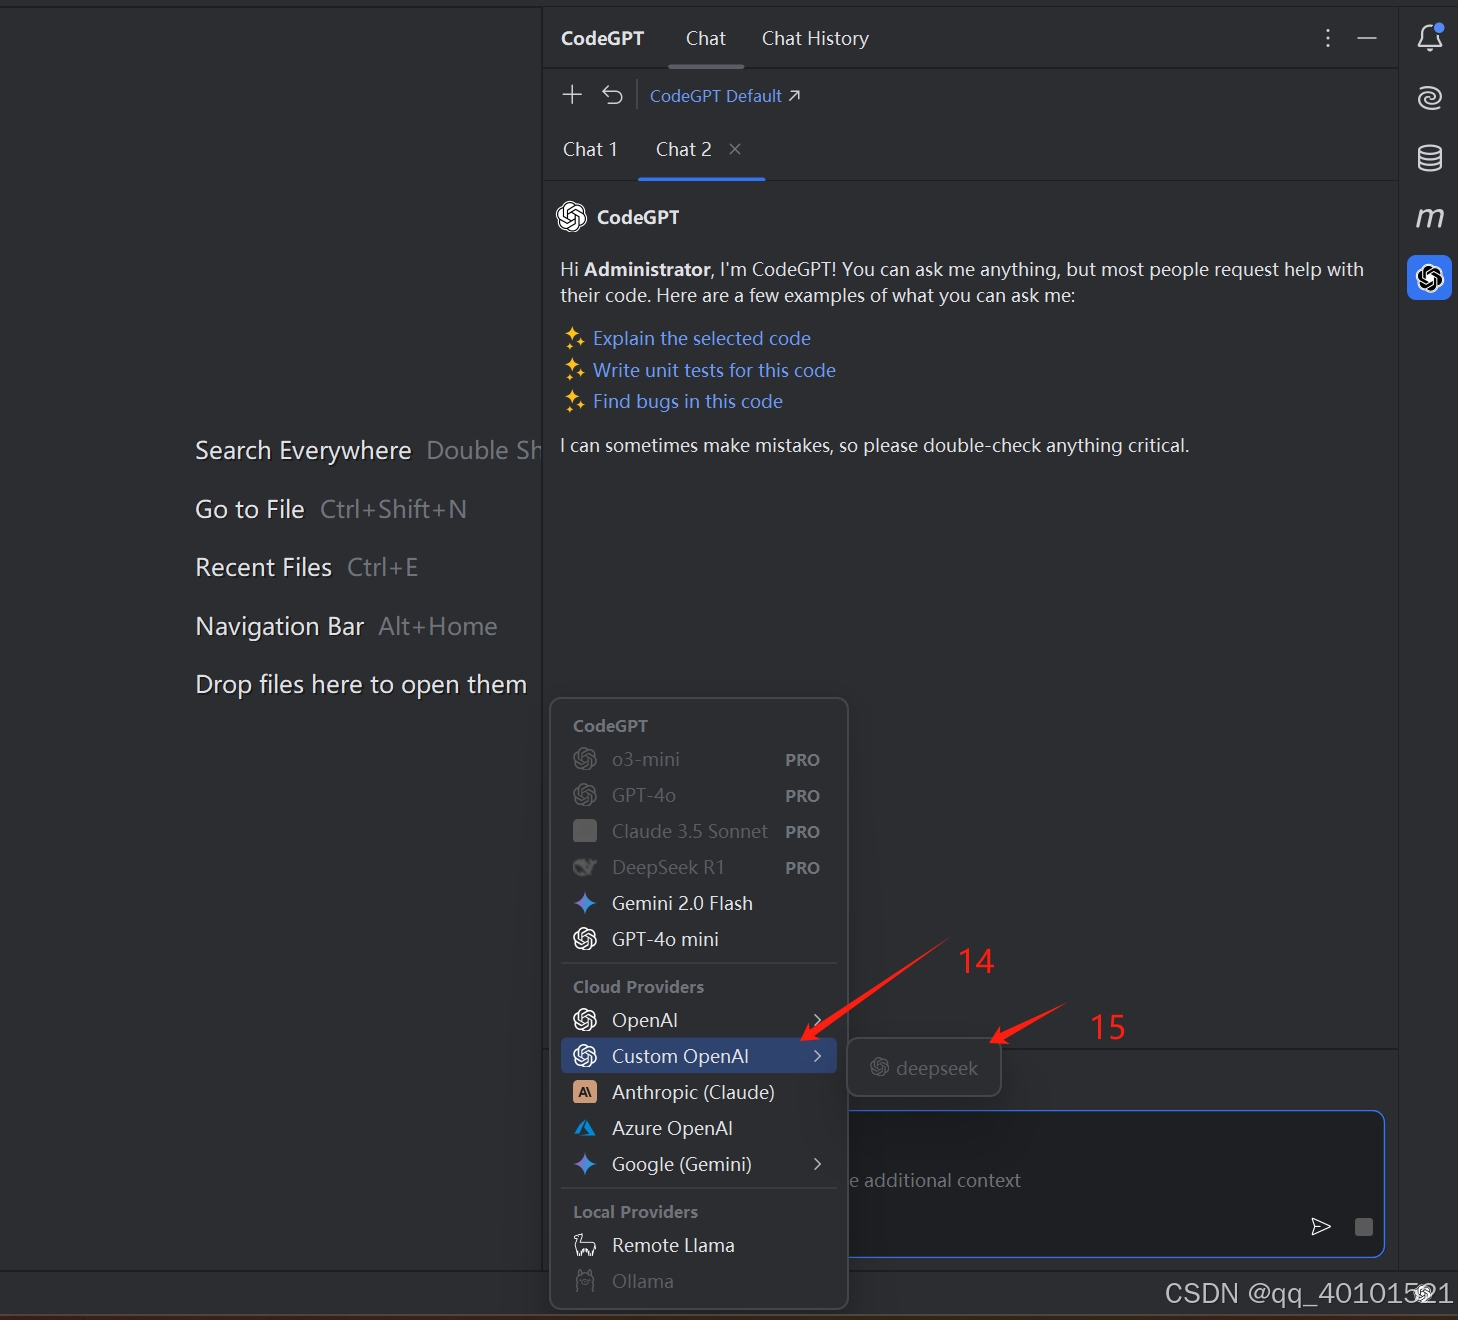Click the sparkle icon beside Write unit tests
The height and width of the screenshot is (1320, 1458).
coord(574,369)
